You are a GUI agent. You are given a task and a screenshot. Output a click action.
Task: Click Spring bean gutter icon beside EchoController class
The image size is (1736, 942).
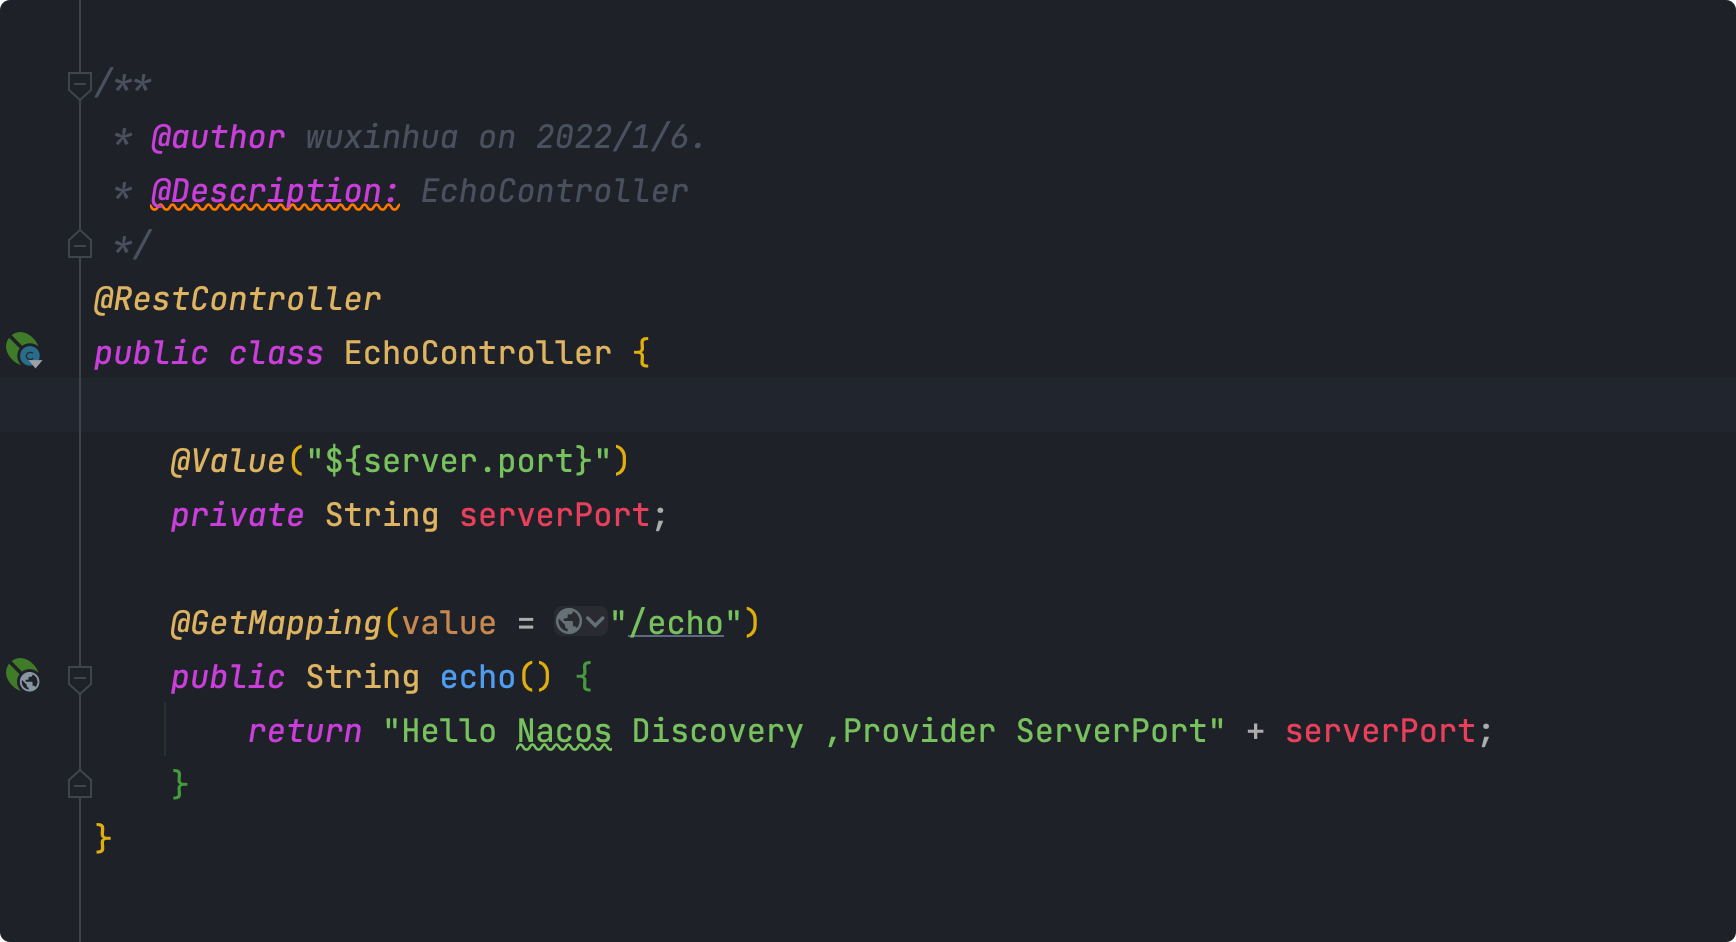tap(24, 351)
